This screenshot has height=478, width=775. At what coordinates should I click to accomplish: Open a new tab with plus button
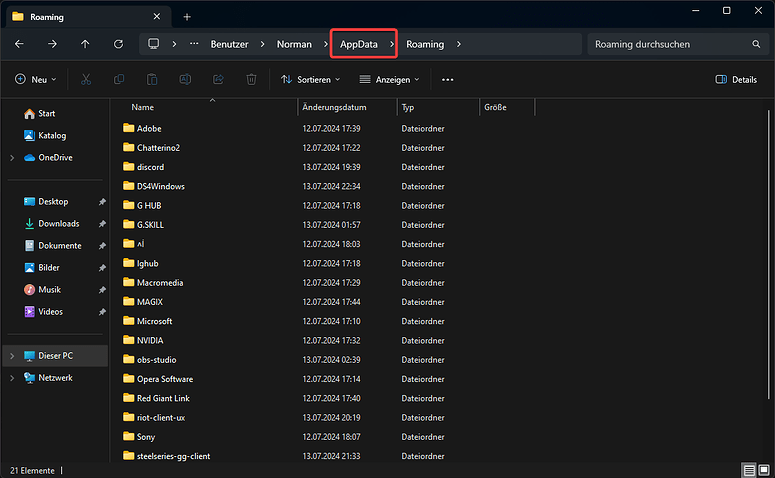[187, 16]
